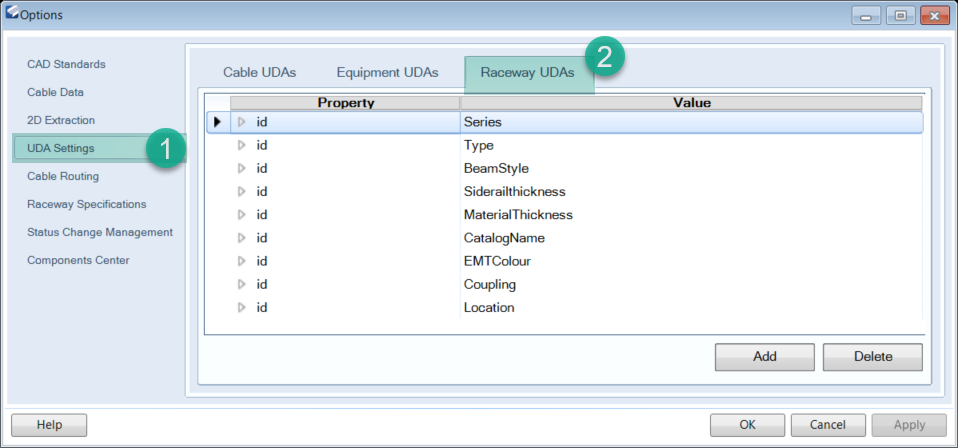Click the EMTColour value cell

690,261
